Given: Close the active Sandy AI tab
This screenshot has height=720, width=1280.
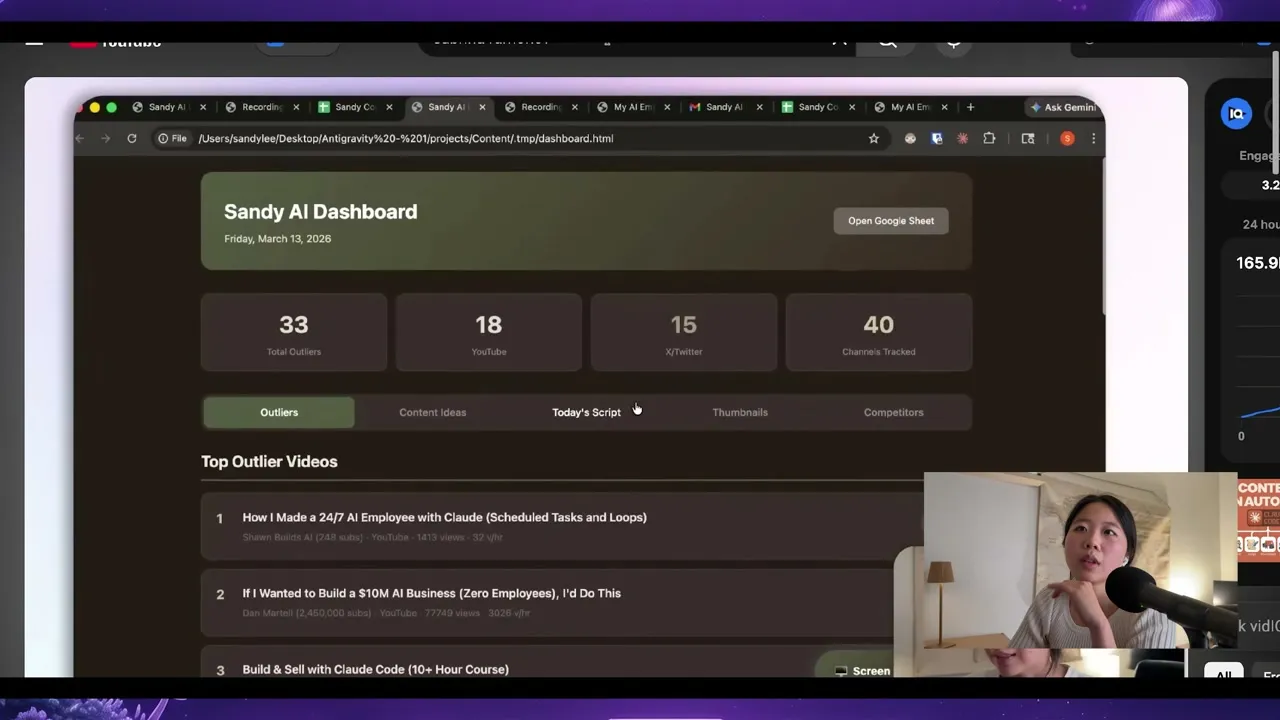Looking at the screenshot, I should click(482, 107).
